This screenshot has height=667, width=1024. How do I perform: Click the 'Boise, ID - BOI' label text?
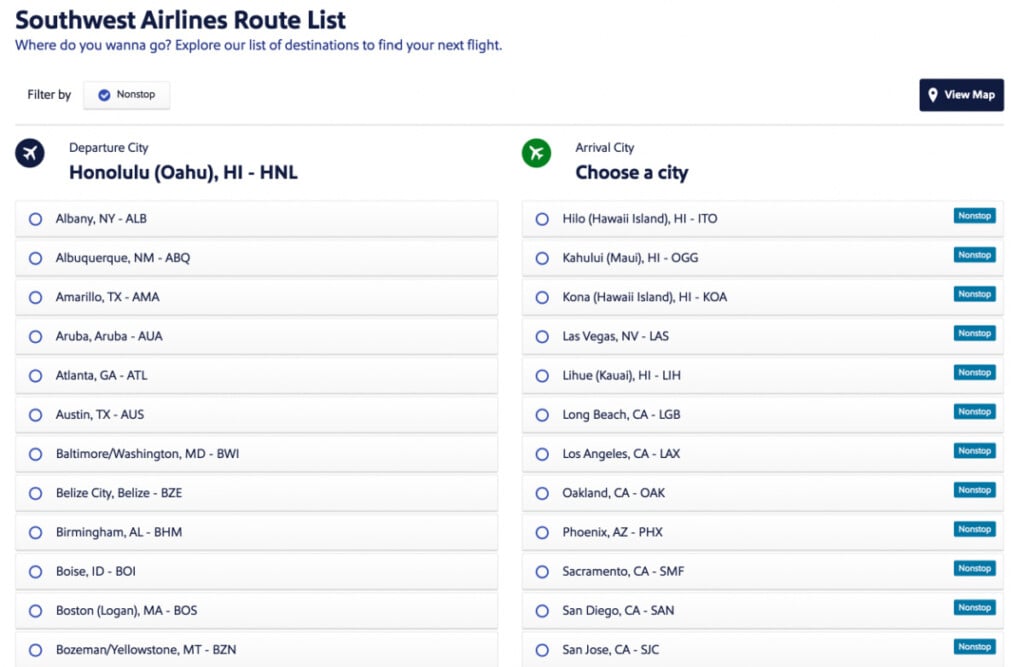95,572
